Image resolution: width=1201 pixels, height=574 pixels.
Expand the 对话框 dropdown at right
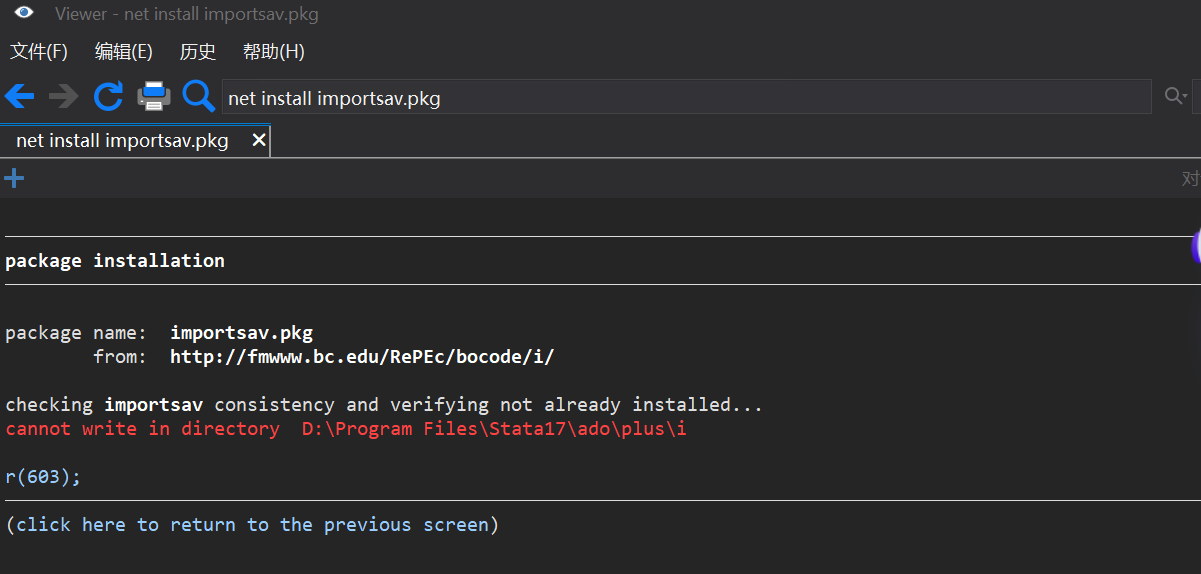[x=1190, y=179]
